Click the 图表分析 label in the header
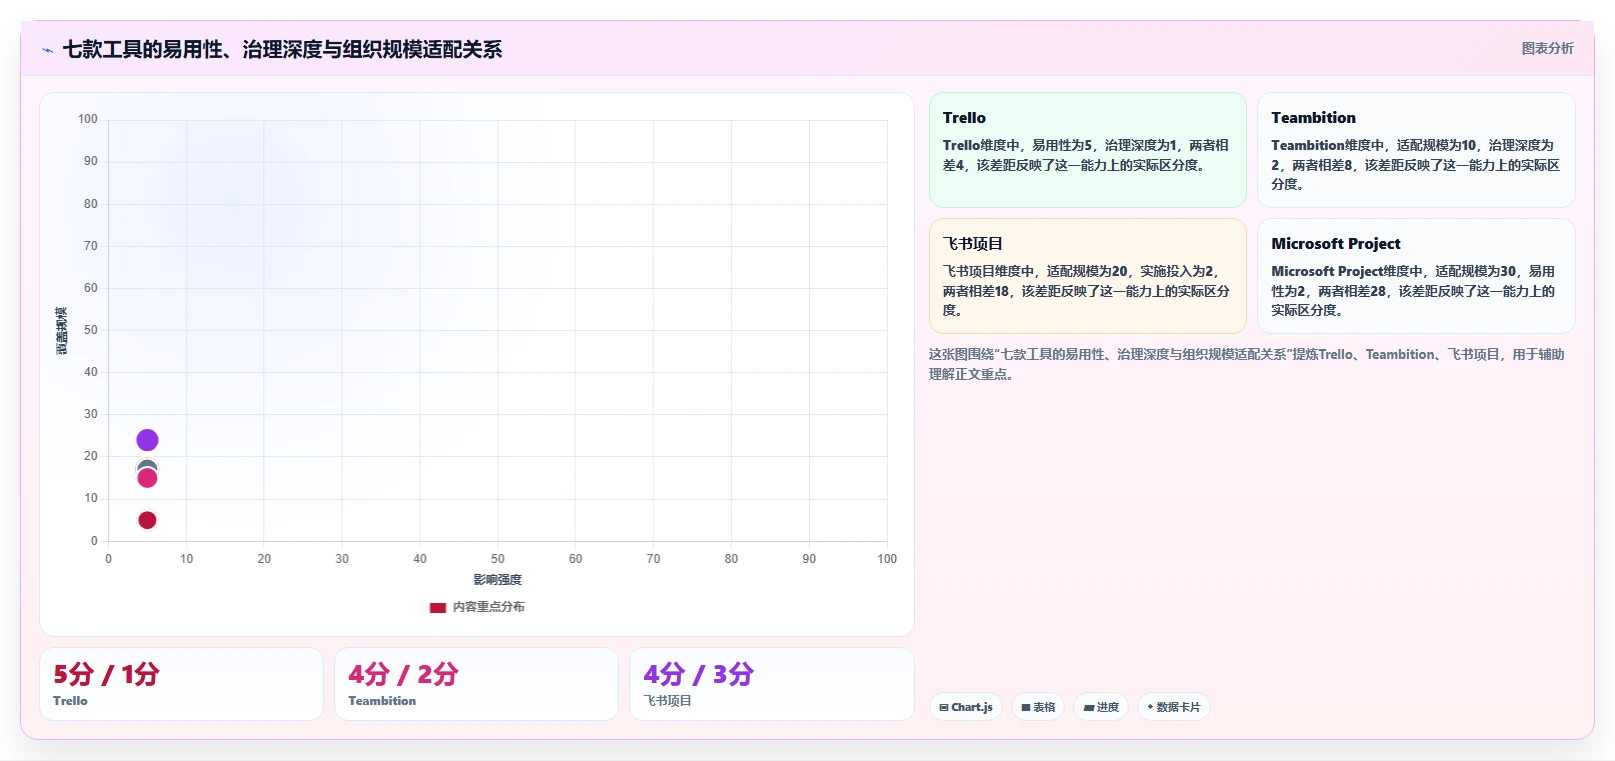1615x761 pixels. point(1547,48)
